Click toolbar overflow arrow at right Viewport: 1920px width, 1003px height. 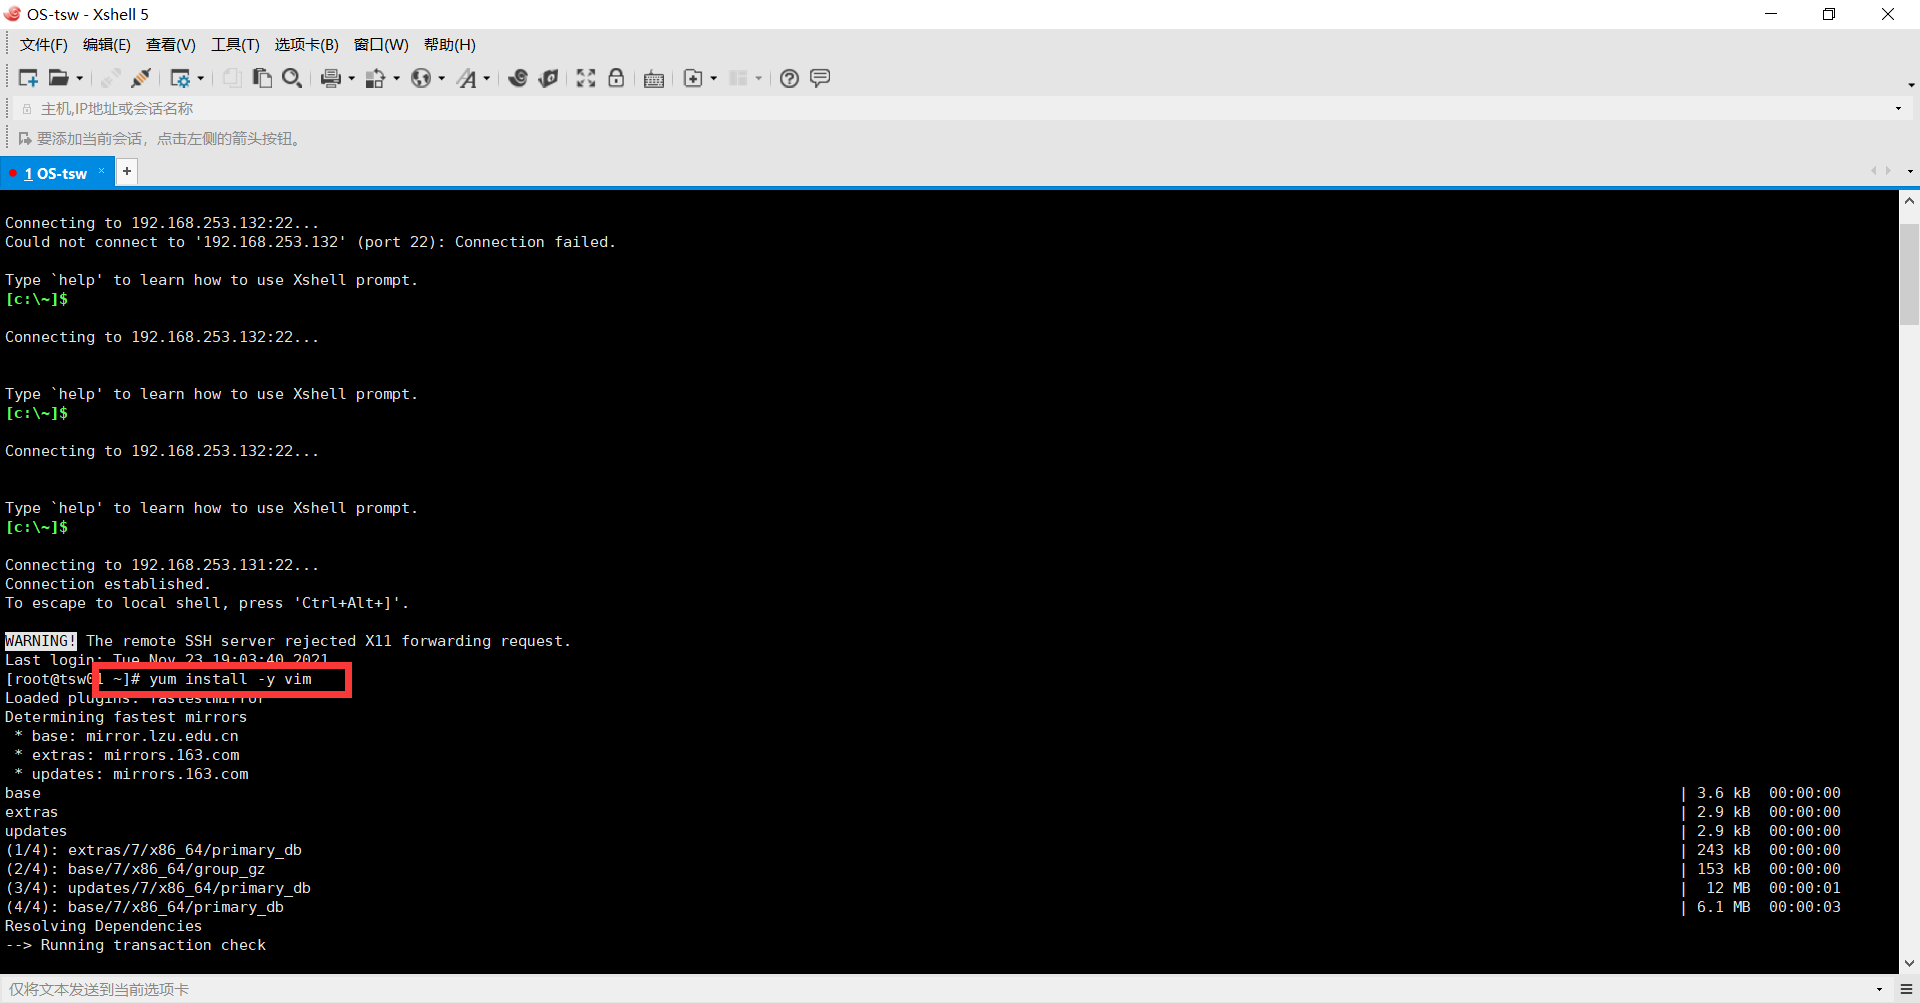(x=1911, y=84)
